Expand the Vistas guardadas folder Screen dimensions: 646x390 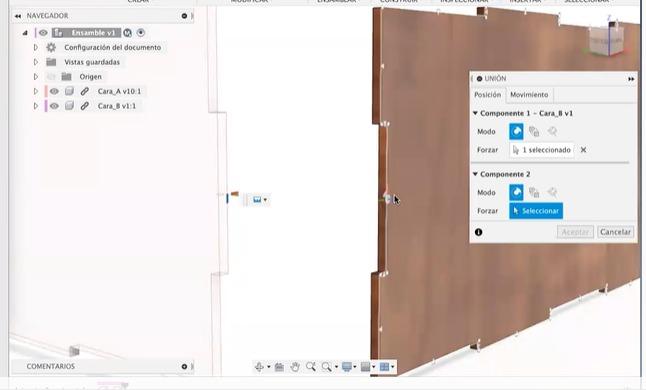(x=36, y=62)
